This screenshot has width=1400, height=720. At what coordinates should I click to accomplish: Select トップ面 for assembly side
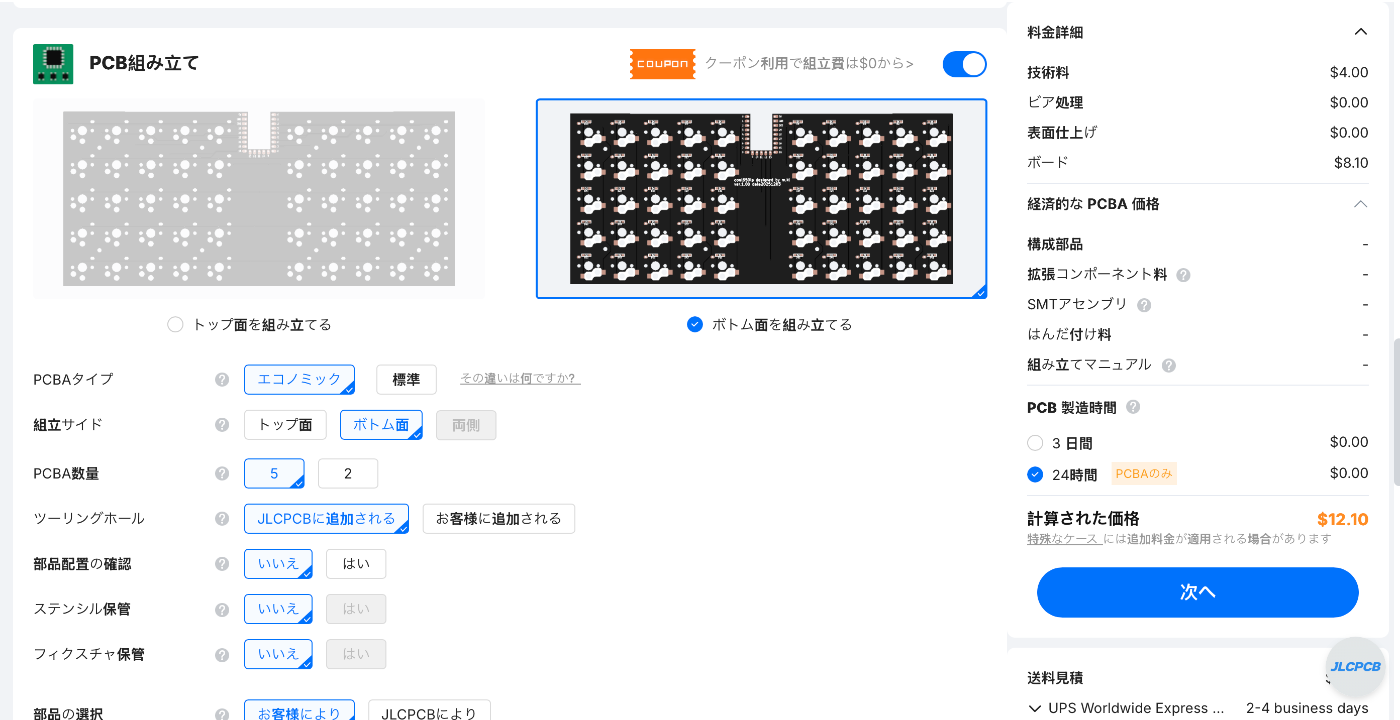click(x=285, y=425)
